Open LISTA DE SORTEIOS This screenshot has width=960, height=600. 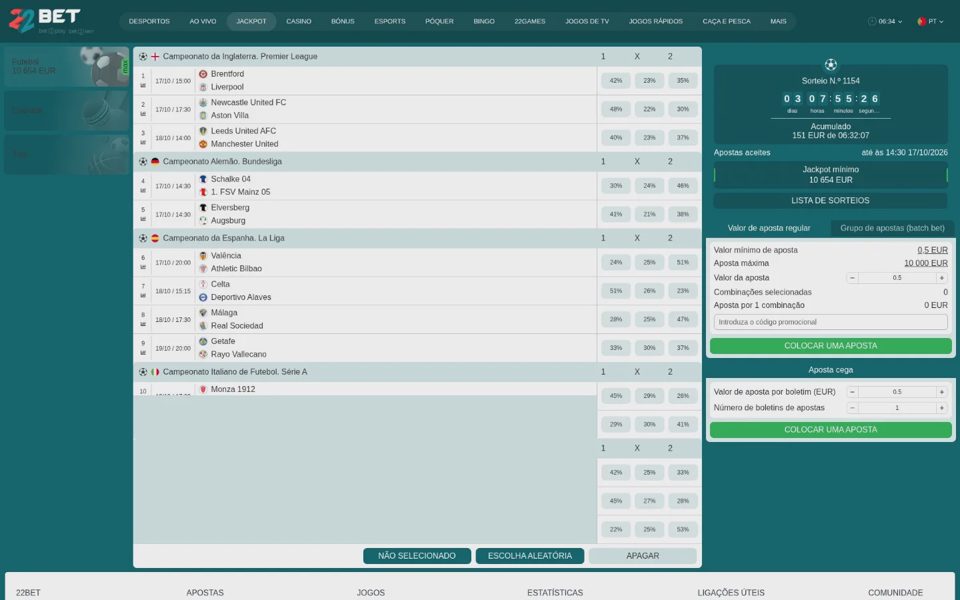pyautogui.click(x=830, y=200)
